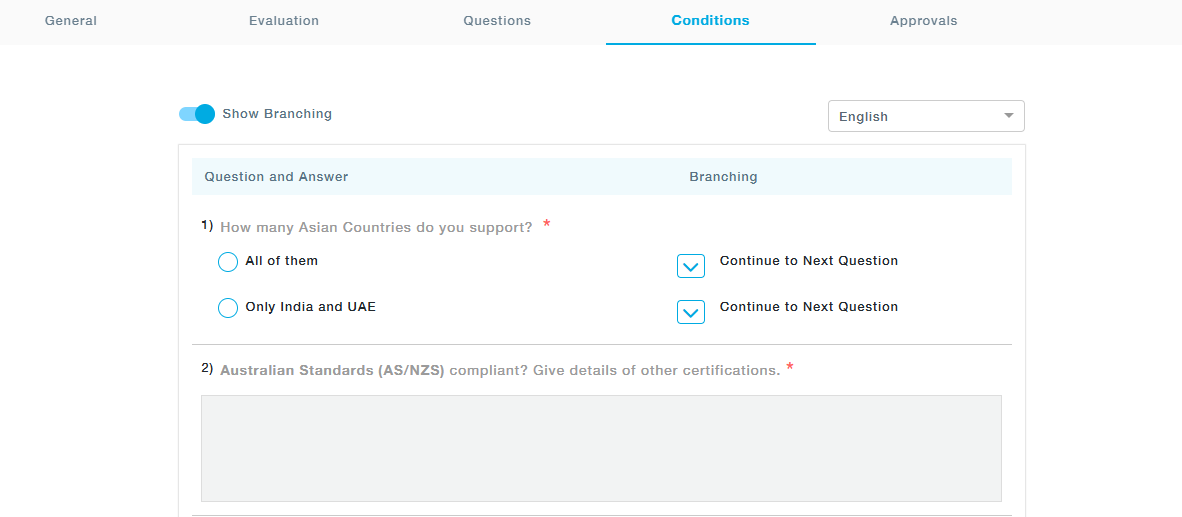
Task: Click "Continue to Next Question" beside "Only India and UAE"
Action: coord(809,307)
